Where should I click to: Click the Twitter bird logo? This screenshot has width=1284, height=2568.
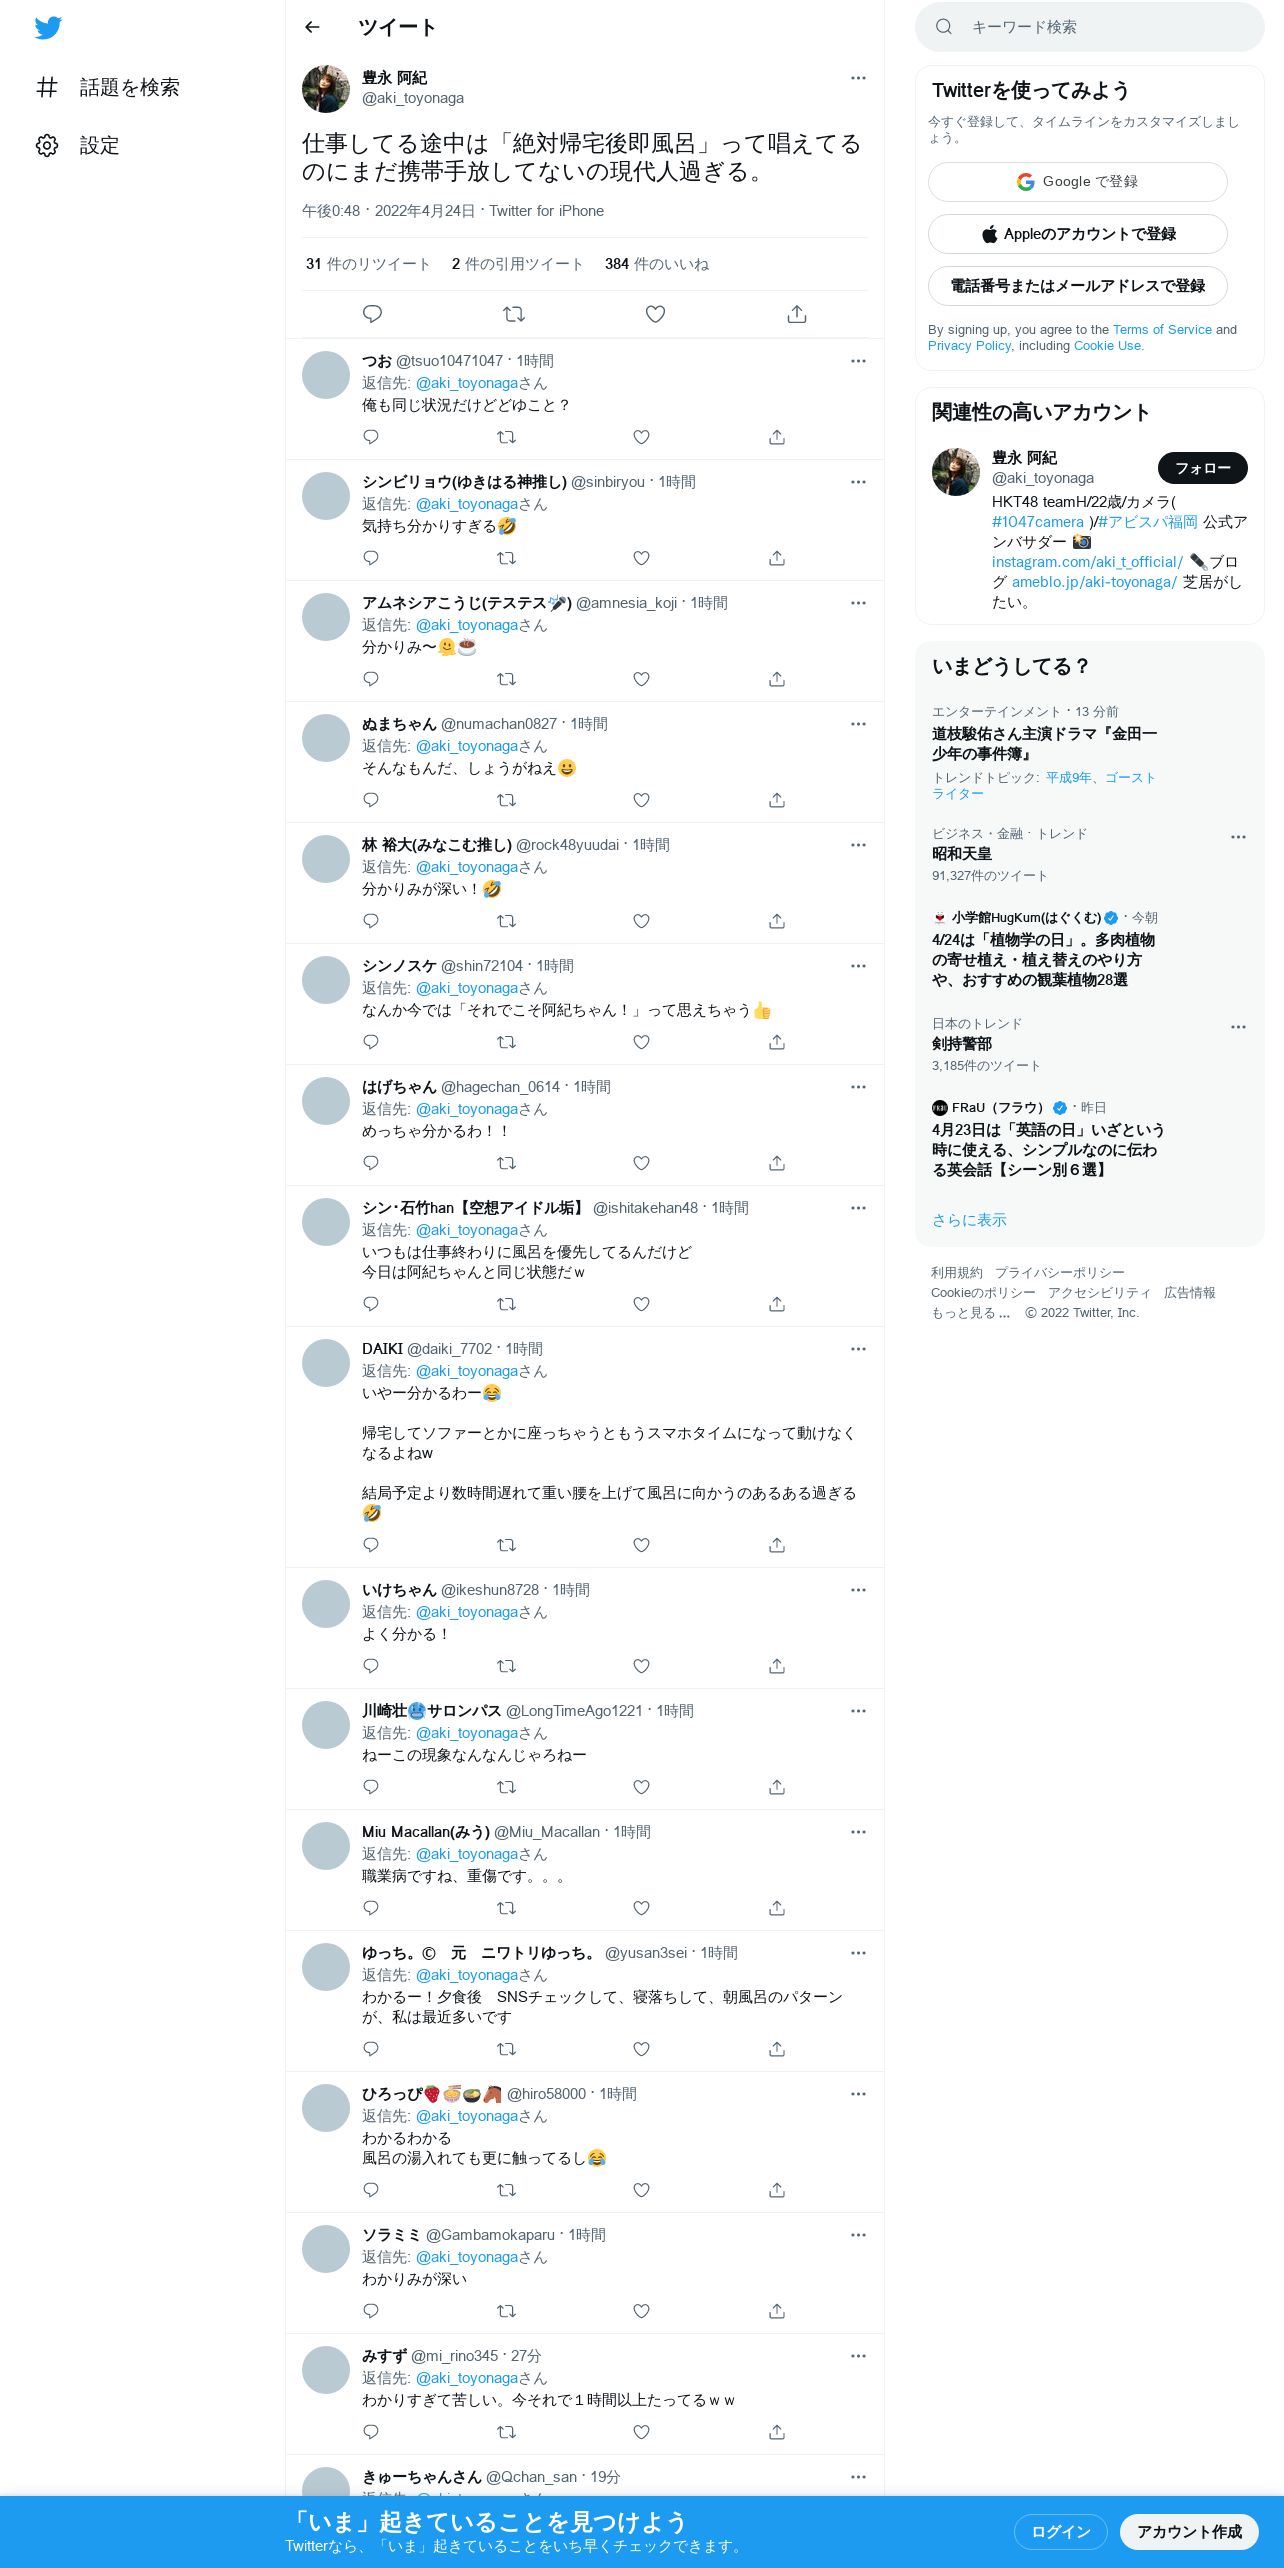(x=48, y=28)
